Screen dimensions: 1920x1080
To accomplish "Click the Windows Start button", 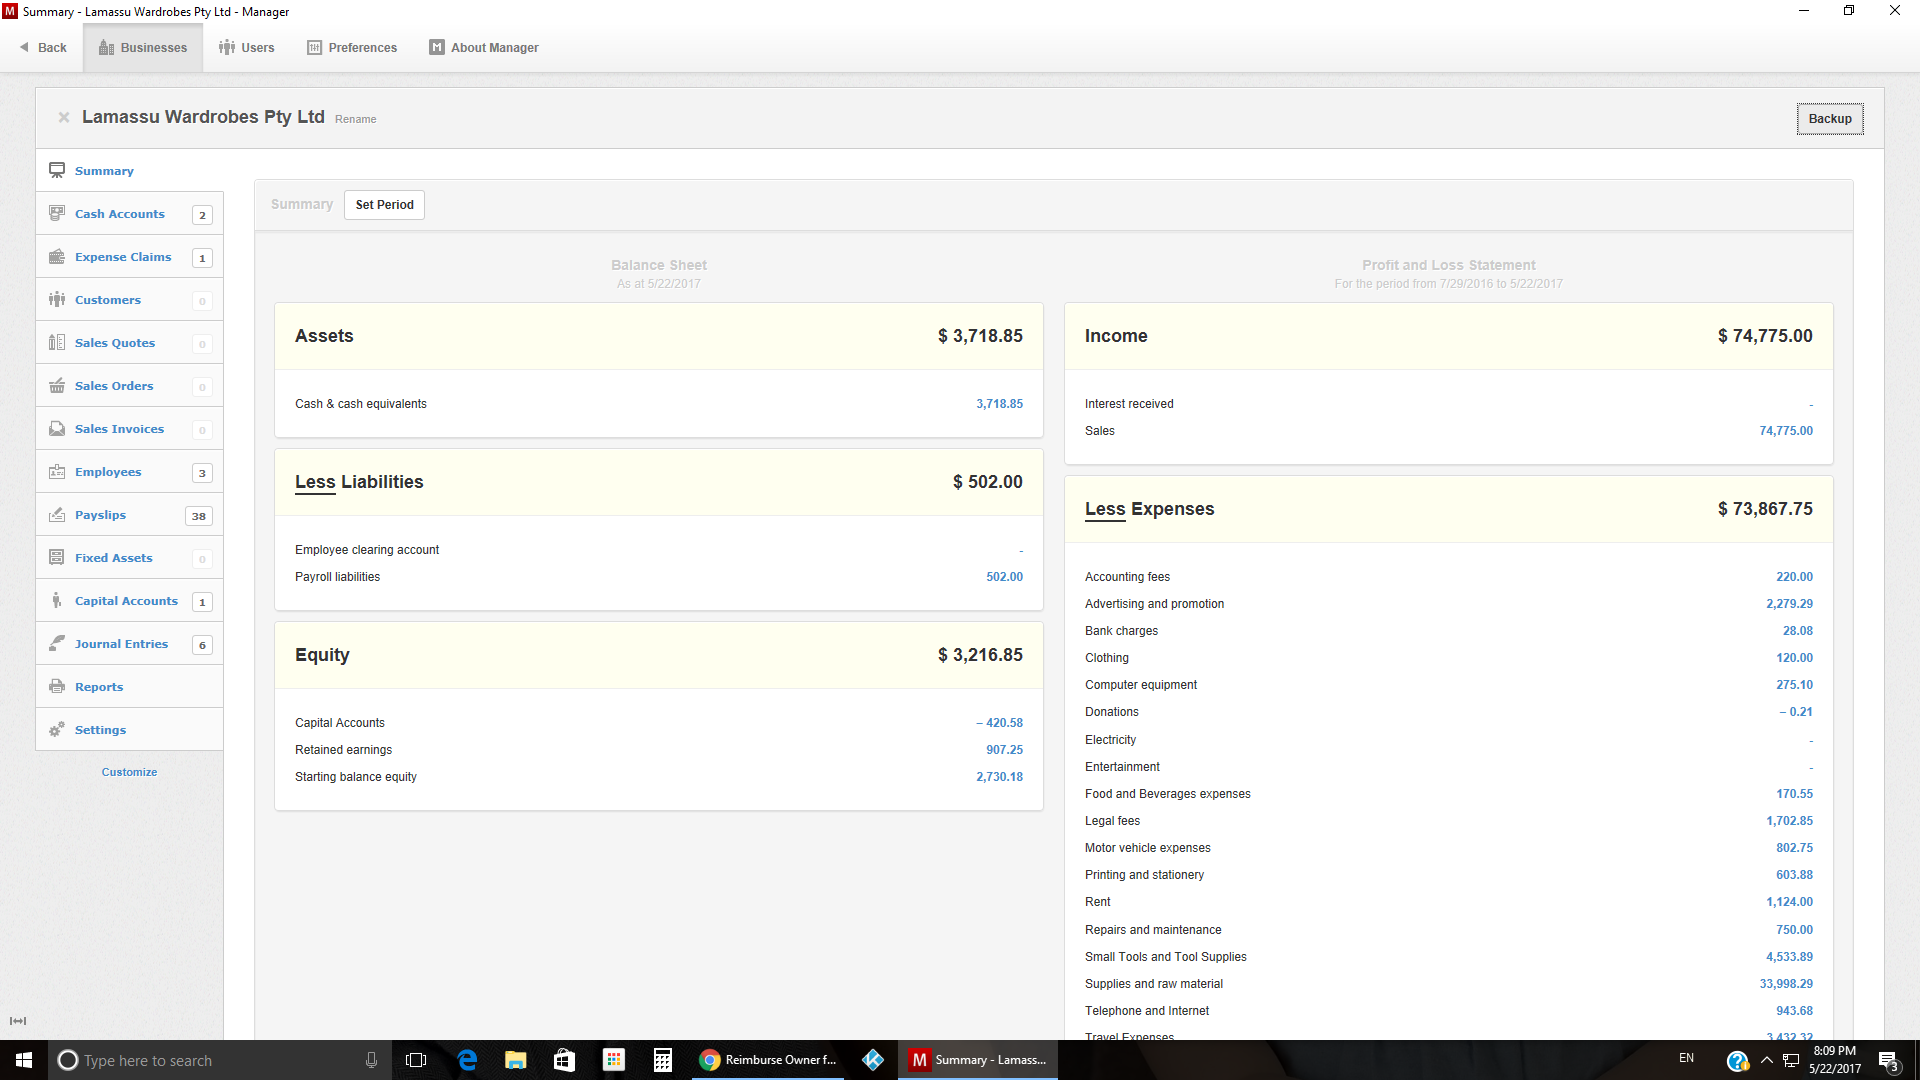I will 24,1060.
